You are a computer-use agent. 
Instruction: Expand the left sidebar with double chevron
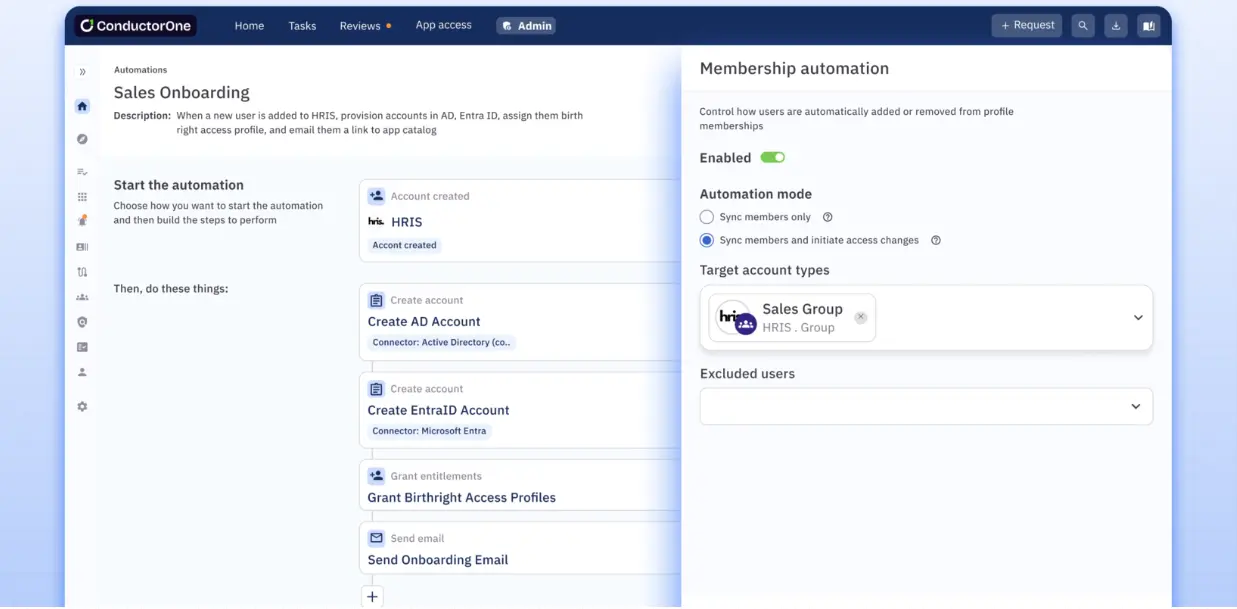click(x=82, y=72)
